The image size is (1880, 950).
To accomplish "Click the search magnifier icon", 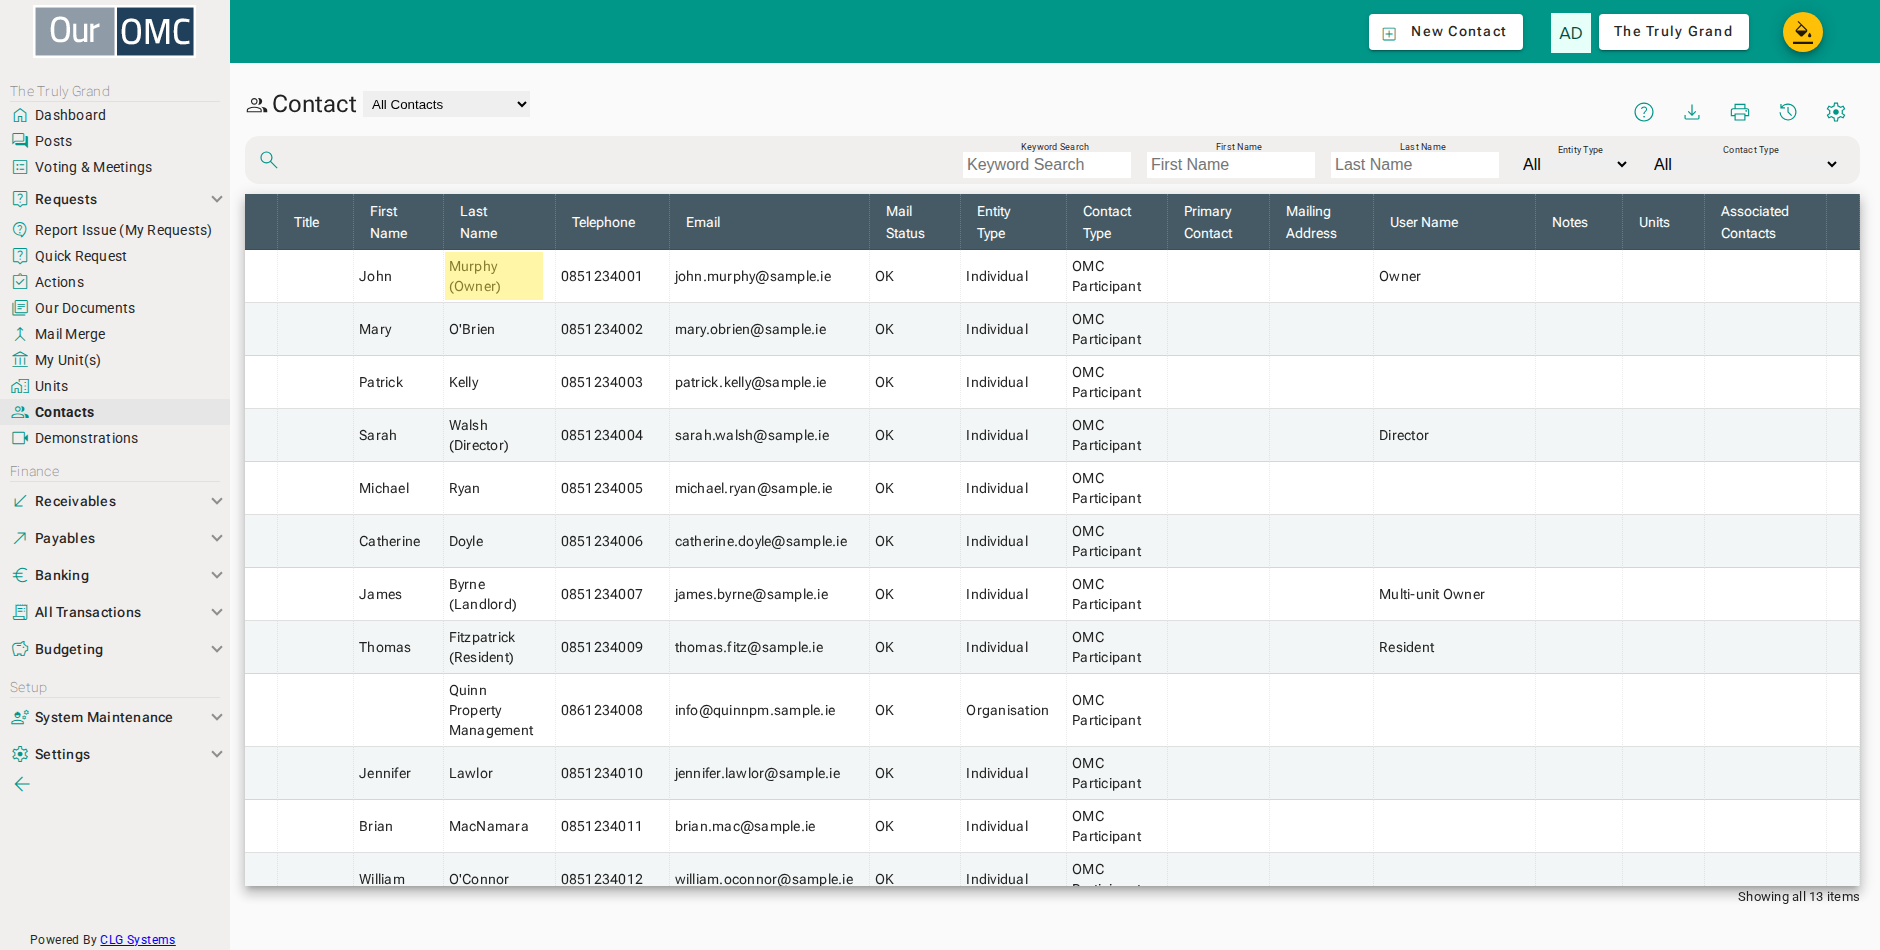I will pyautogui.click(x=269, y=160).
